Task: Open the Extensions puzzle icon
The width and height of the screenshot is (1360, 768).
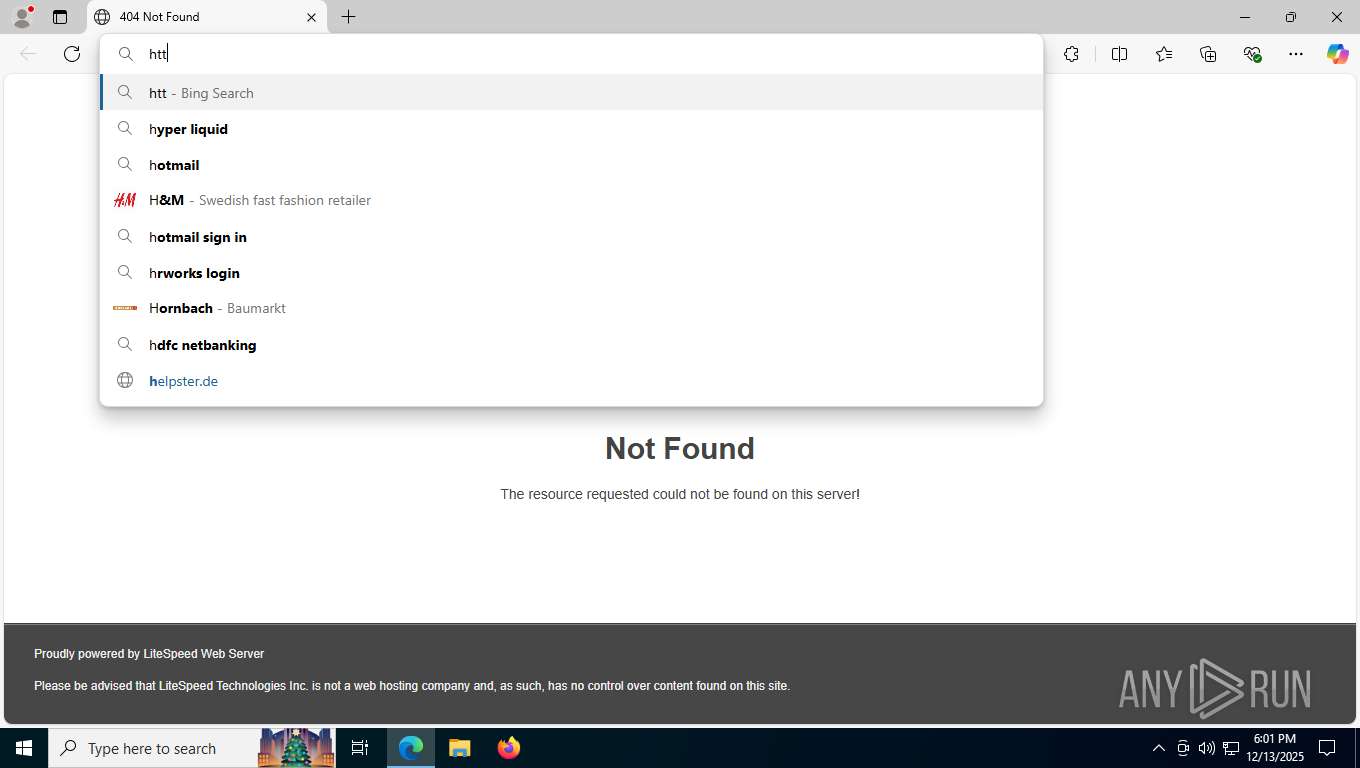Action: (1071, 54)
